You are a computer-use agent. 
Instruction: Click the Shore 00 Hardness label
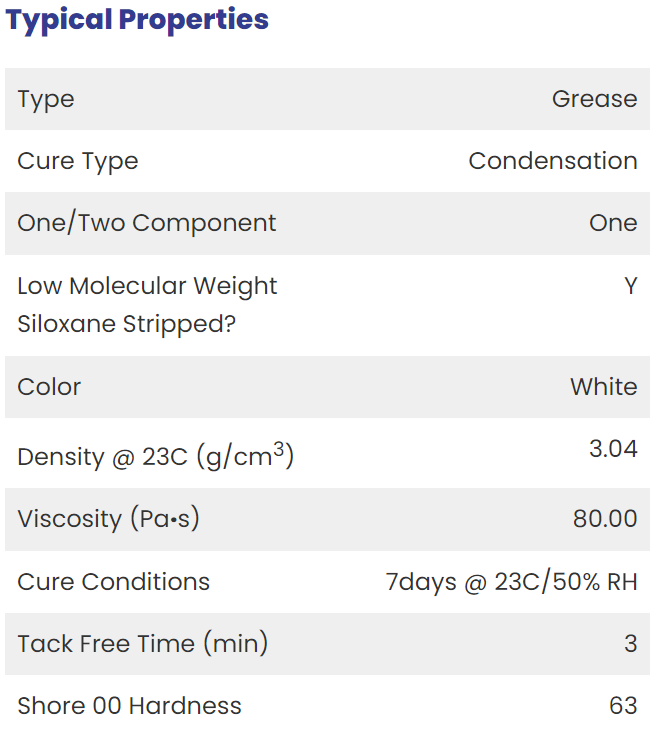tap(129, 706)
